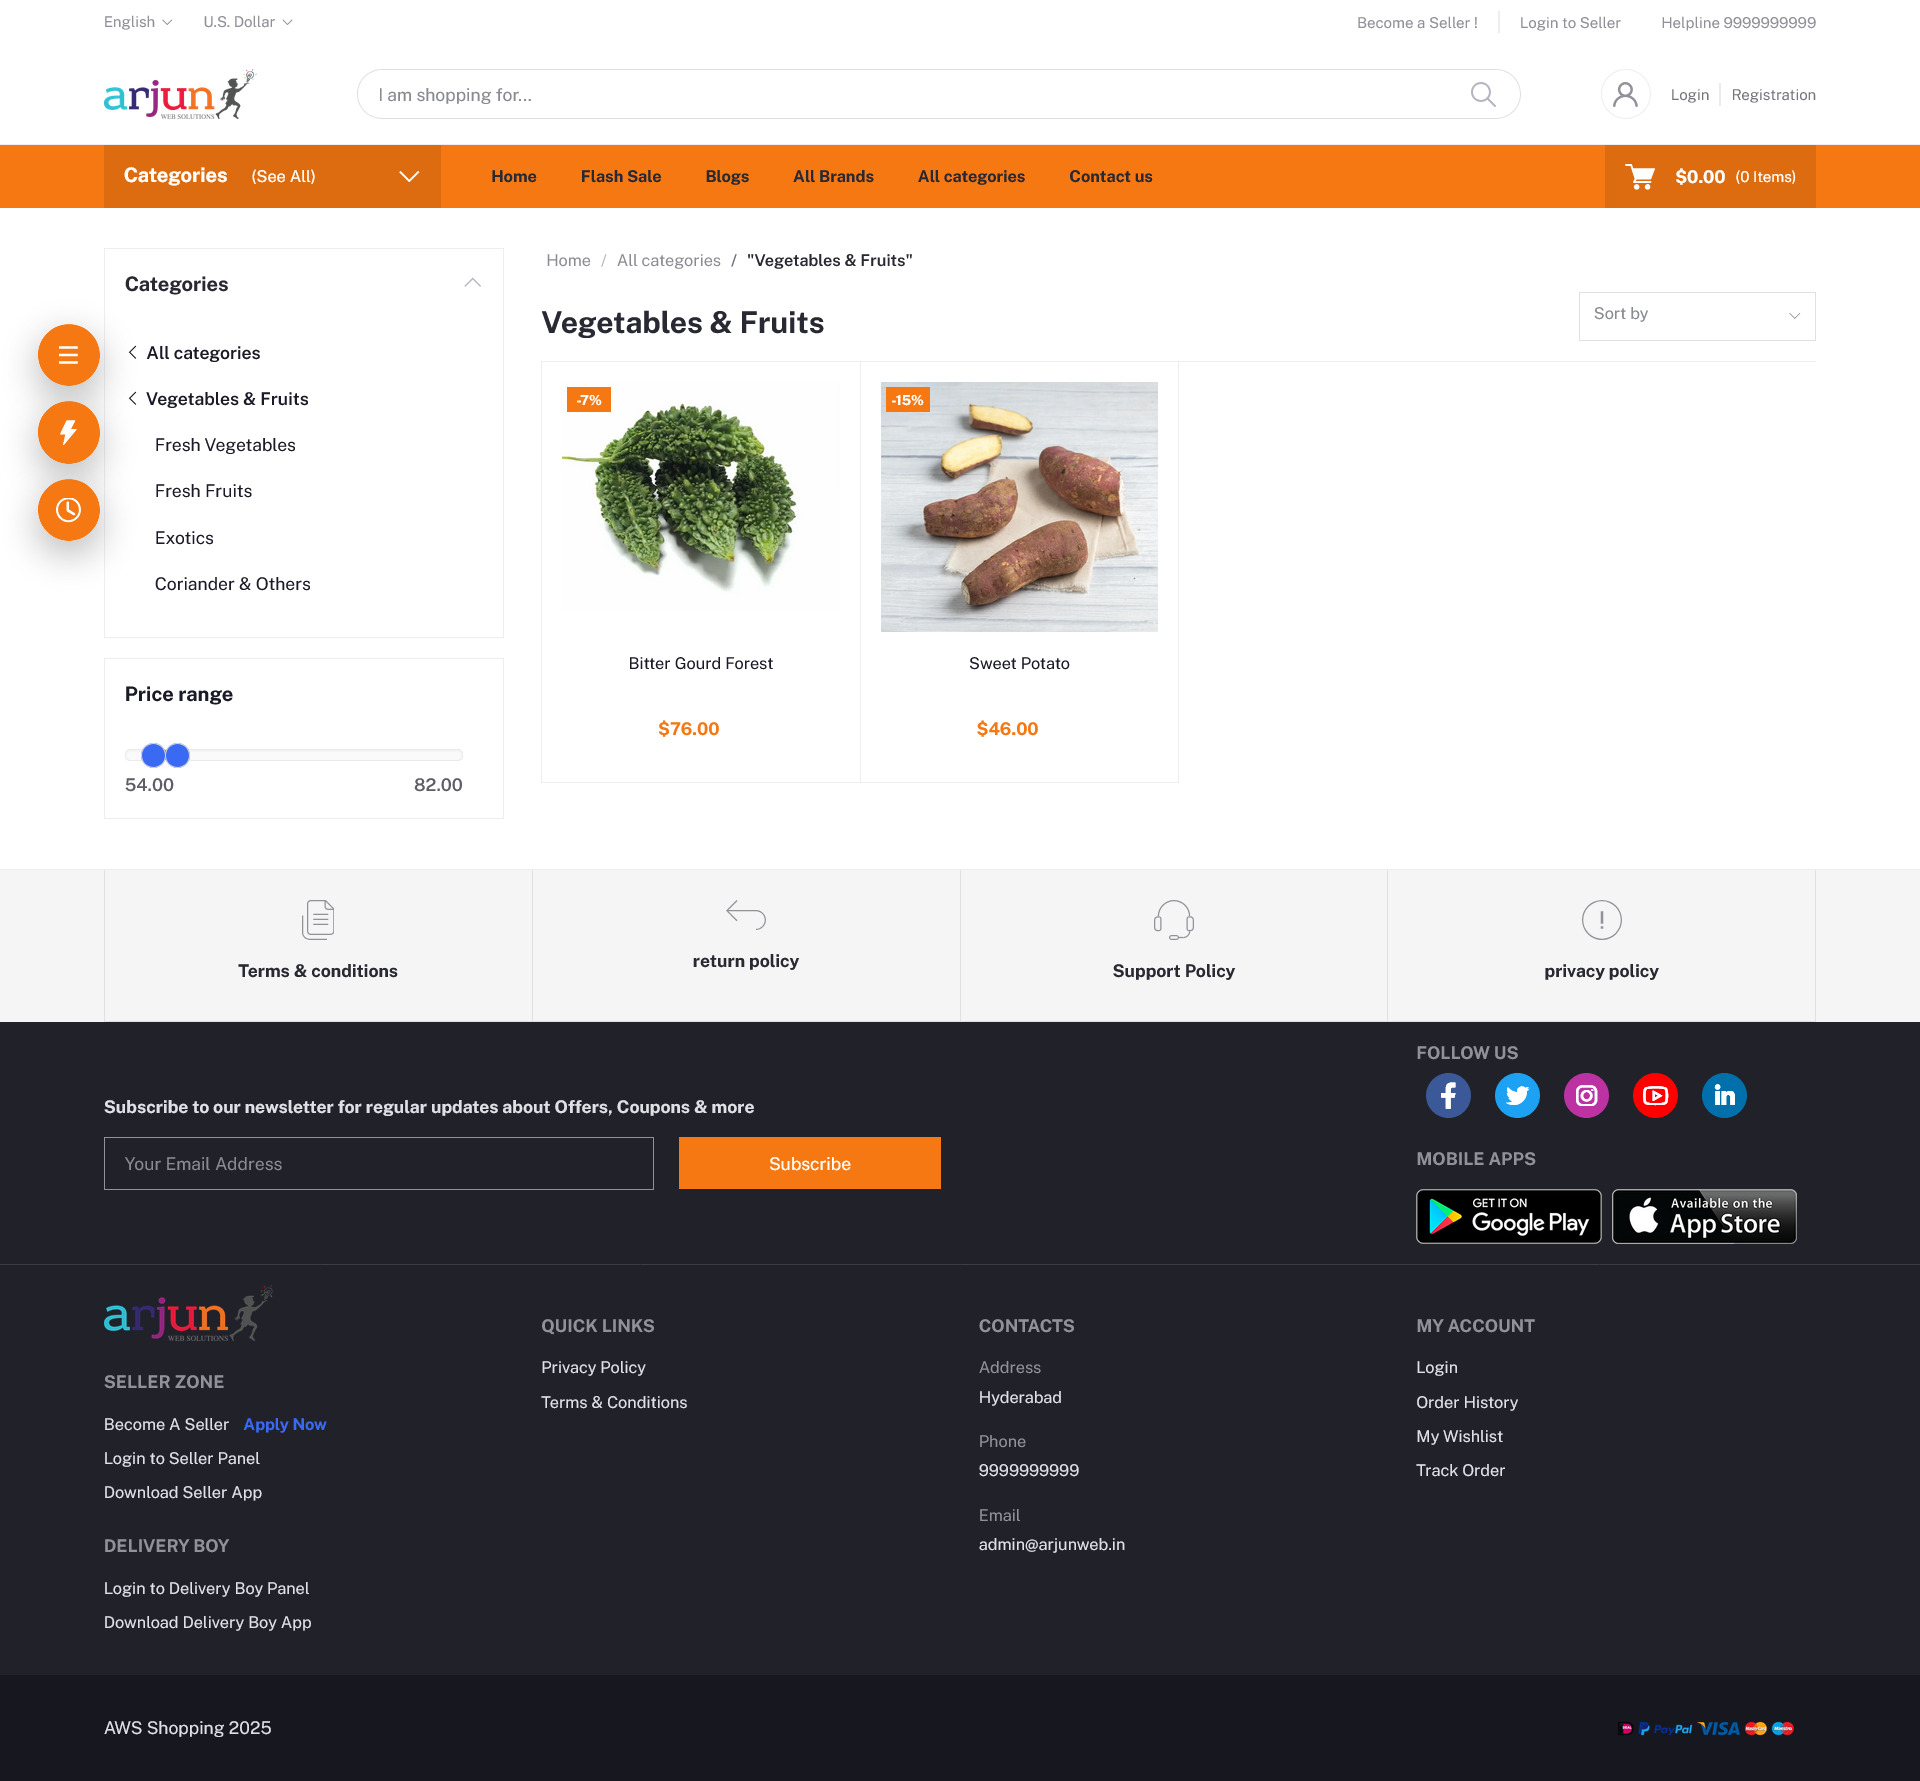Open the English language dropdown
This screenshot has width=1920, height=1781.
[x=138, y=22]
